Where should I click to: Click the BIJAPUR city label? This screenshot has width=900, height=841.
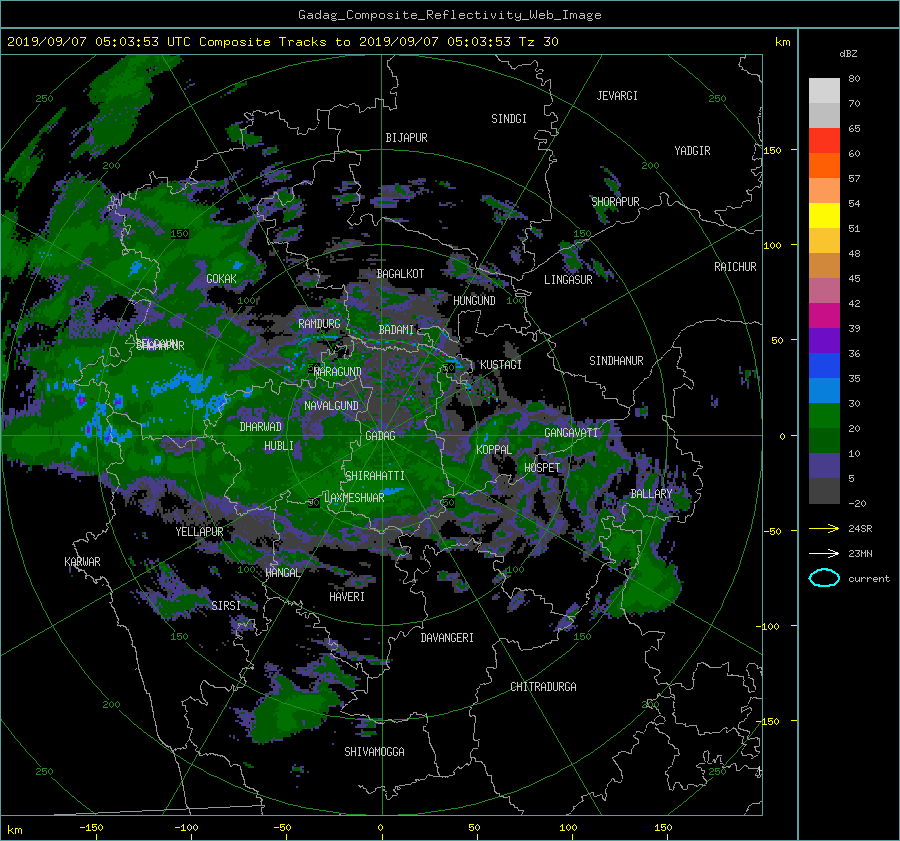tap(406, 138)
